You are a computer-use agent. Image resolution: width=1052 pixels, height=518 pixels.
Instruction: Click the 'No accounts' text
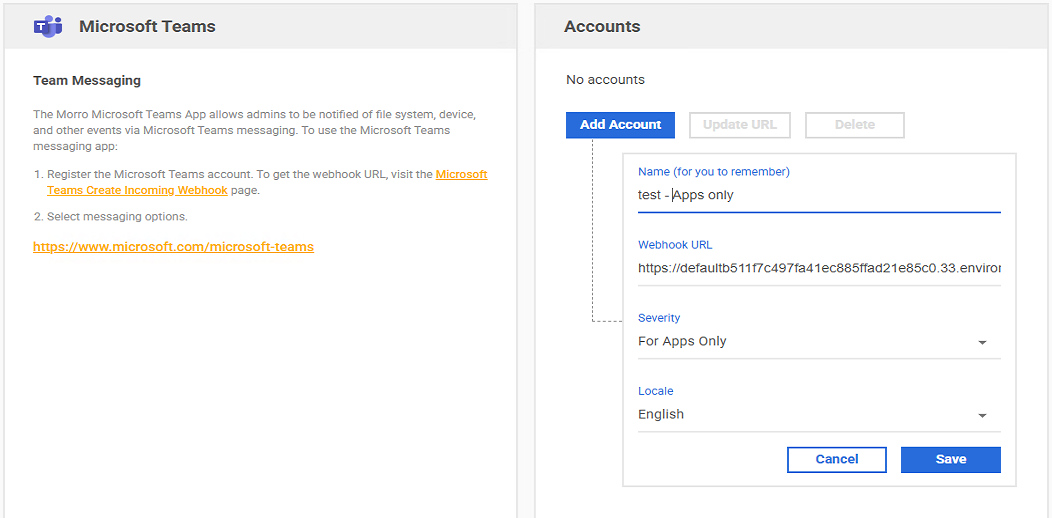coord(605,80)
